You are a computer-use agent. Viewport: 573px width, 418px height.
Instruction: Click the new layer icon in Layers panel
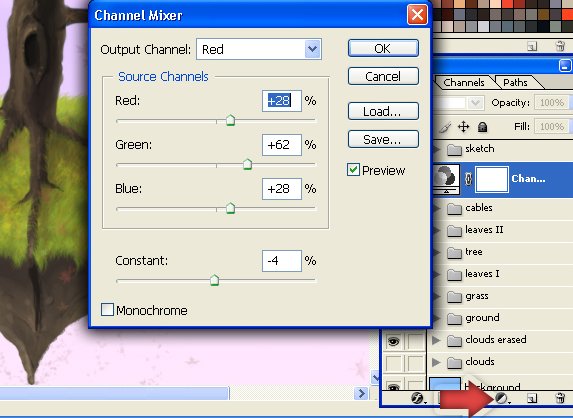coord(532,398)
